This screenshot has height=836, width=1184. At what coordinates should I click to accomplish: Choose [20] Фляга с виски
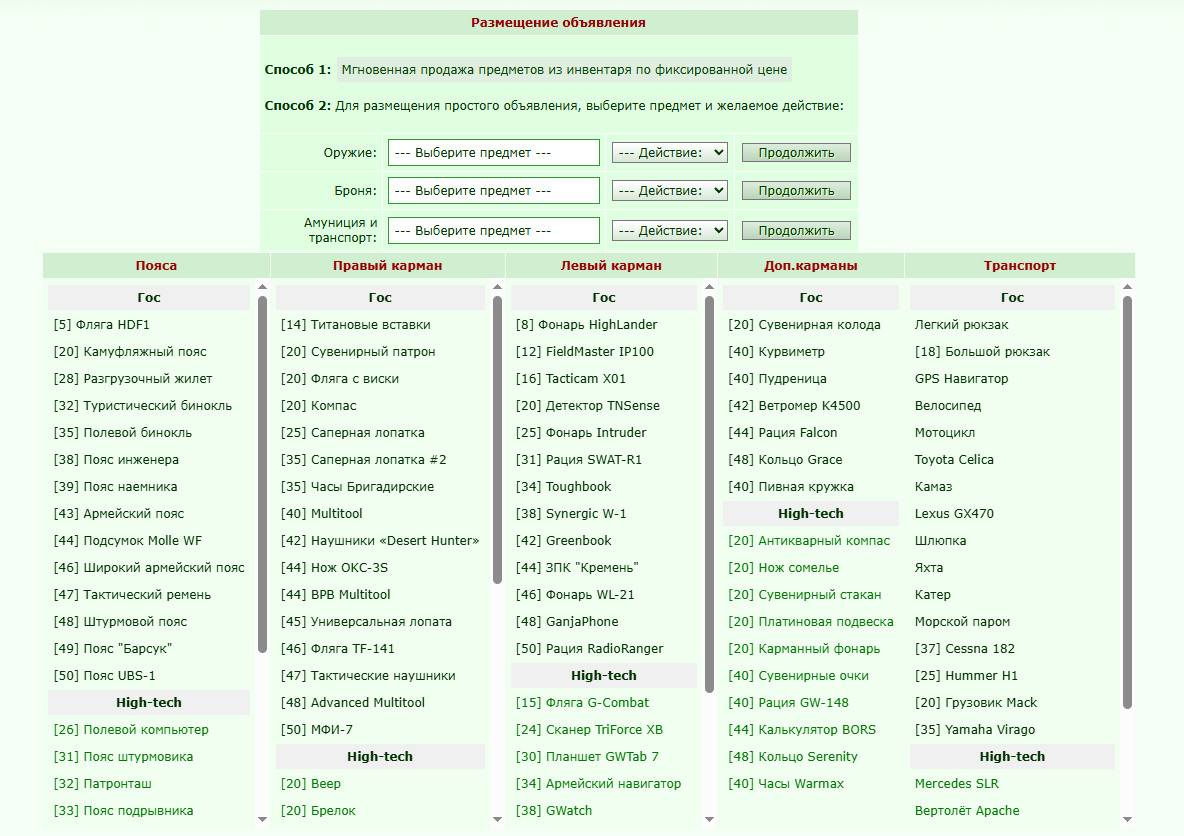click(x=340, y=379)
